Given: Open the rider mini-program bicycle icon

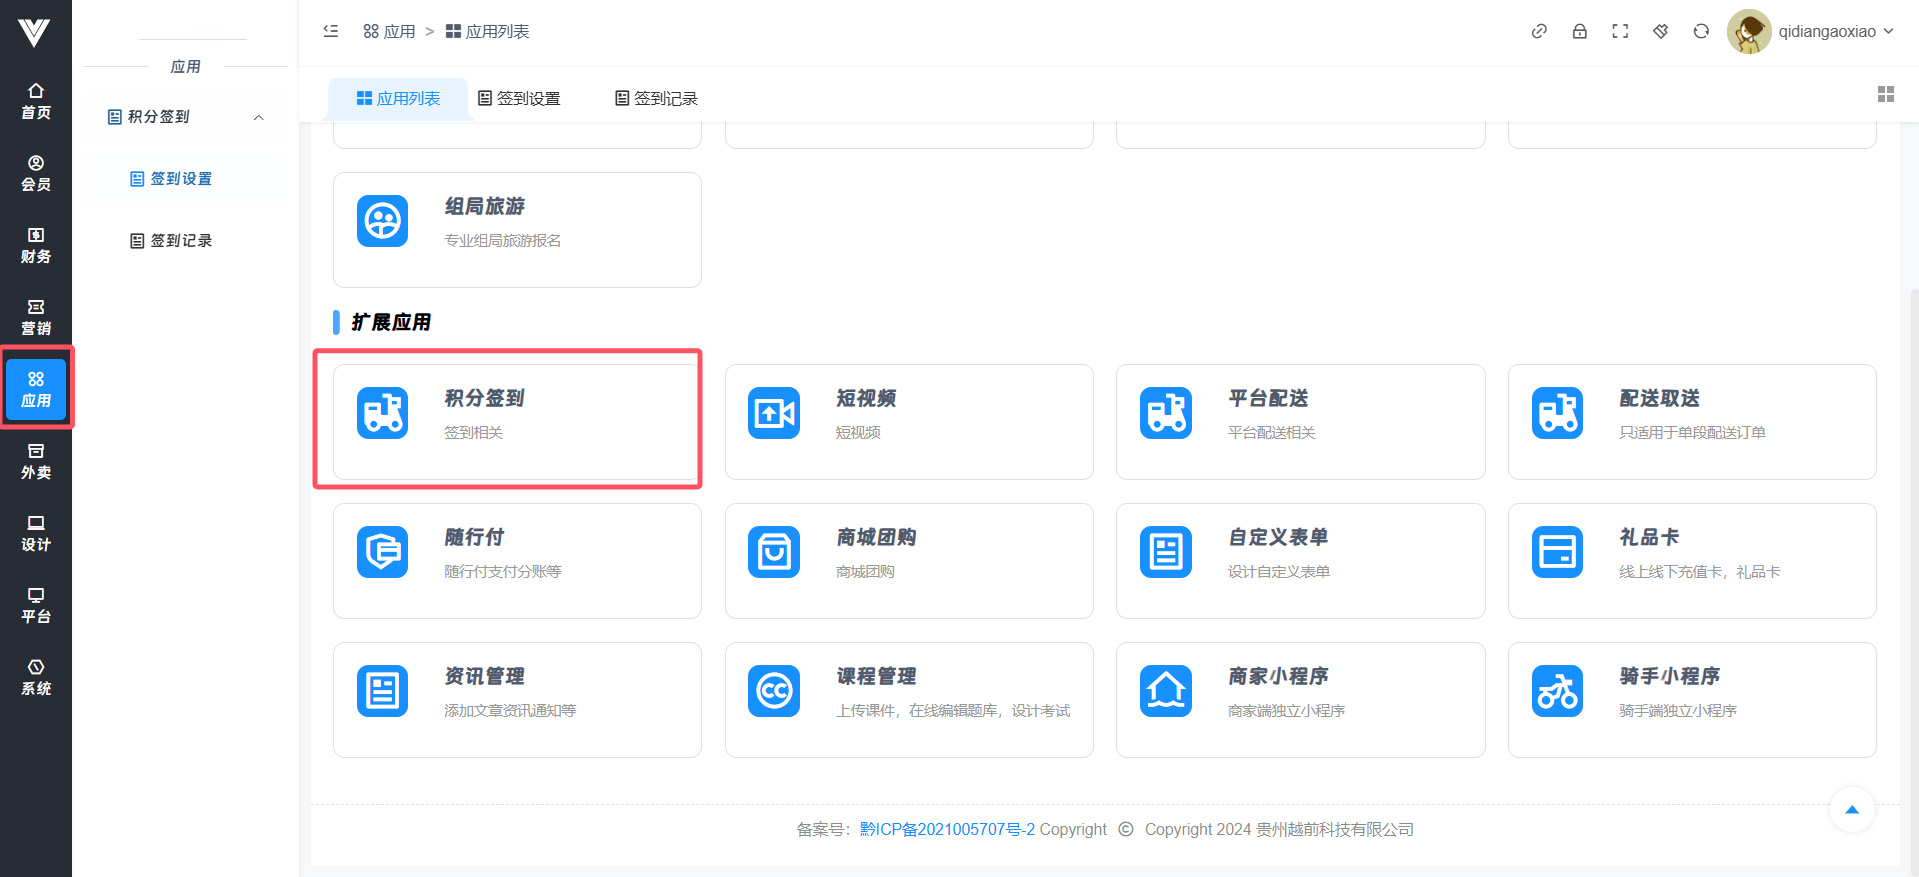Looking at the screenshot, I should (1557, 691).
